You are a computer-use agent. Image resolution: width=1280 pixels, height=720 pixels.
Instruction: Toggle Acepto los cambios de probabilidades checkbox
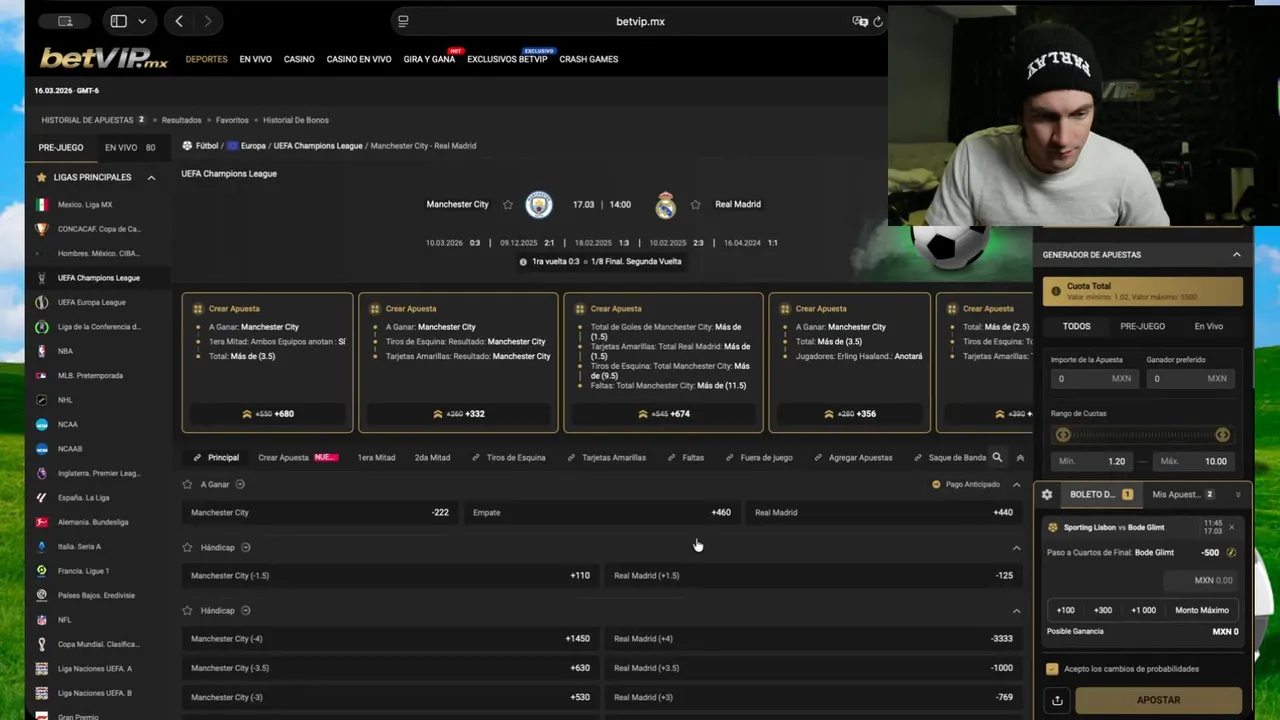click(1052, 669)
